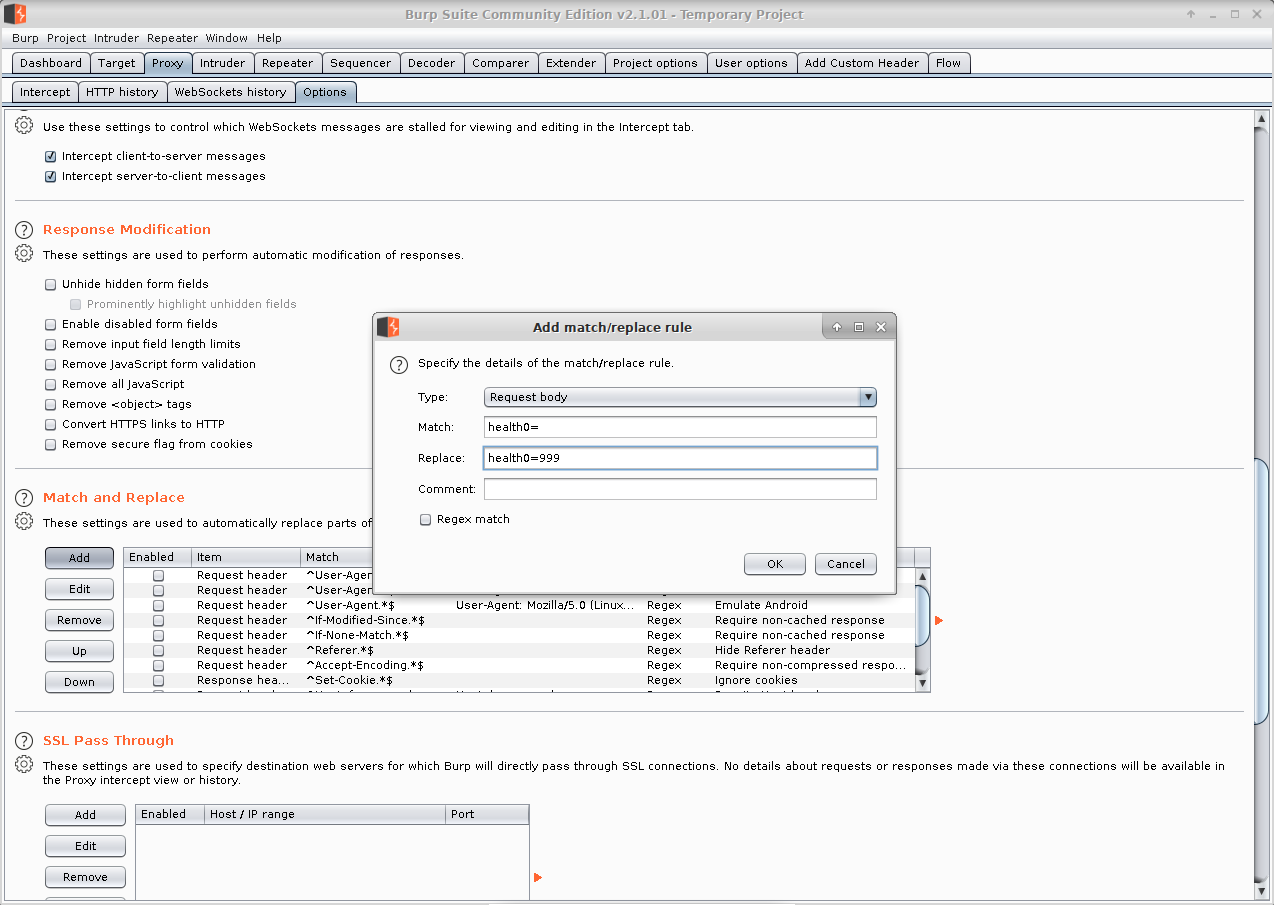1274x905 pixels.
Task: Click Edit in the Match and Replace section
Action: coord(79,589)
